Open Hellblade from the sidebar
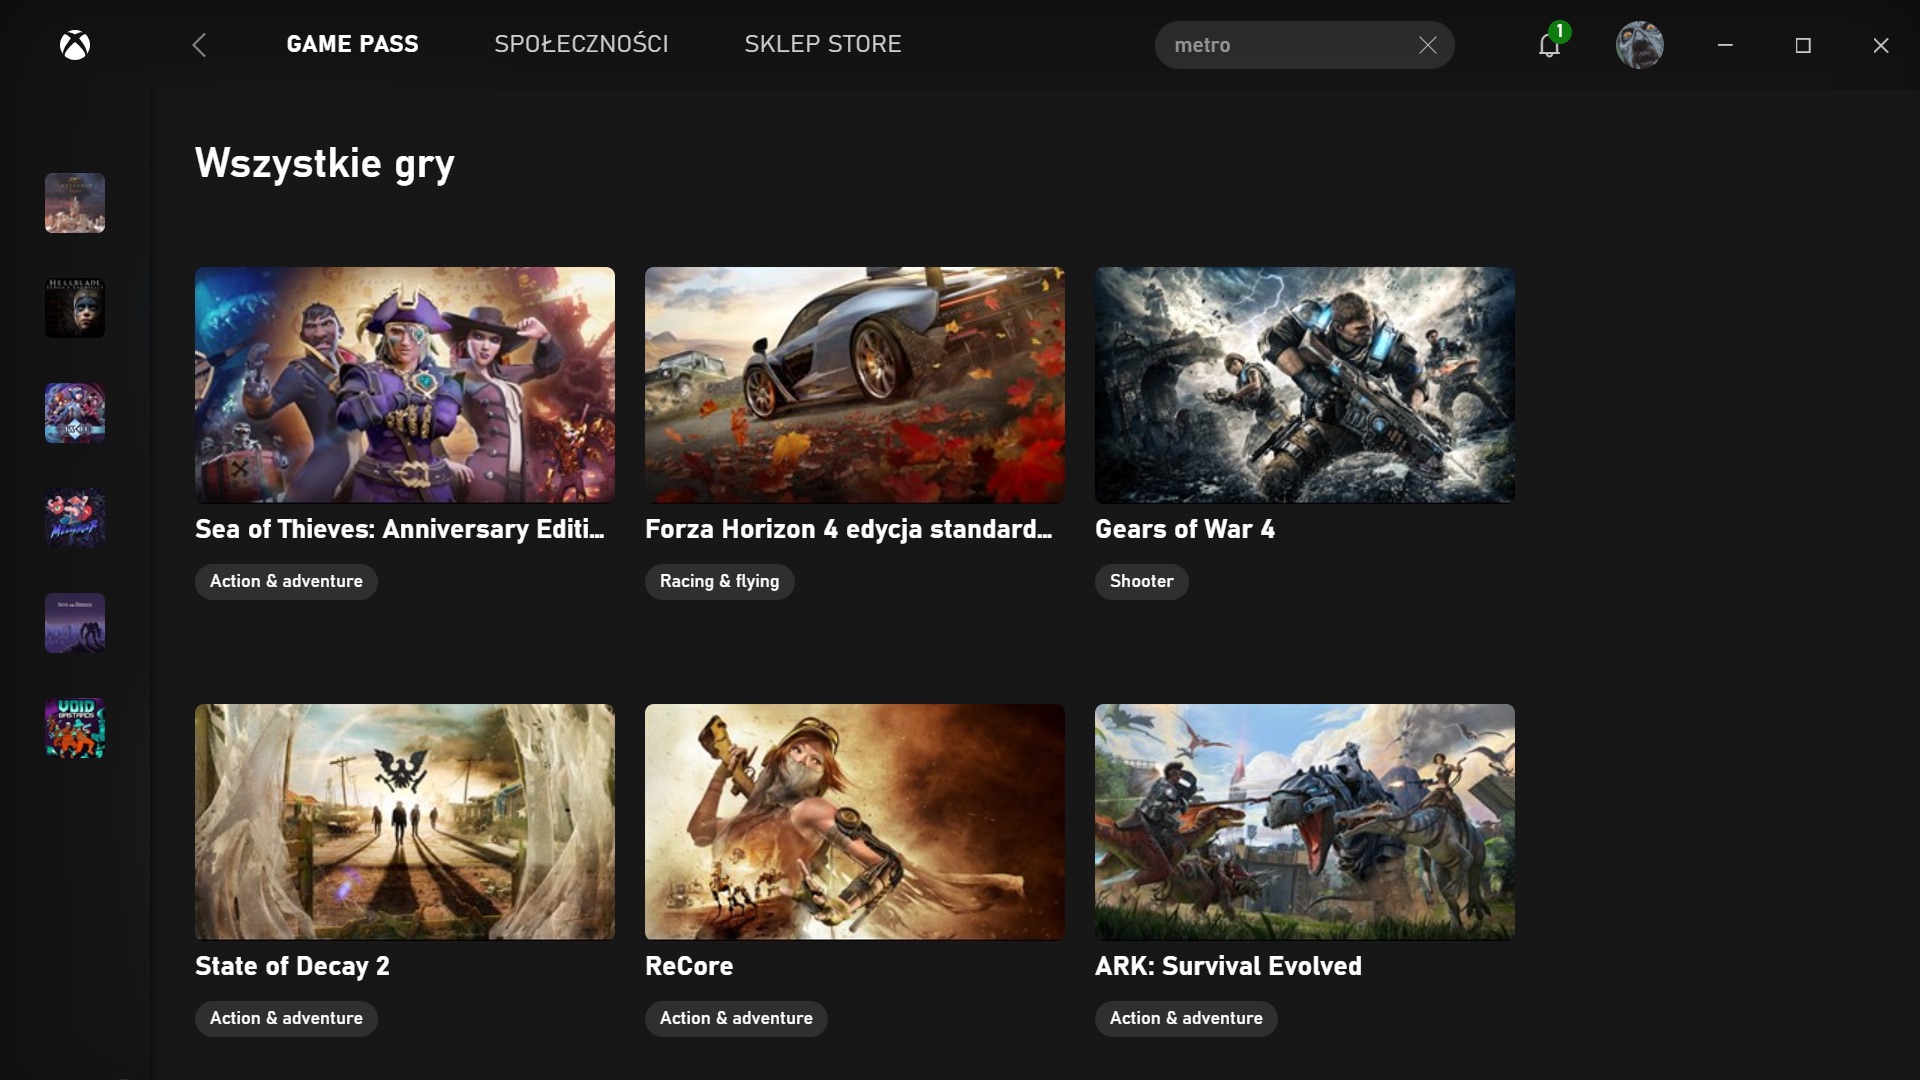The image size is (1920, 1080). coord(75,308)
